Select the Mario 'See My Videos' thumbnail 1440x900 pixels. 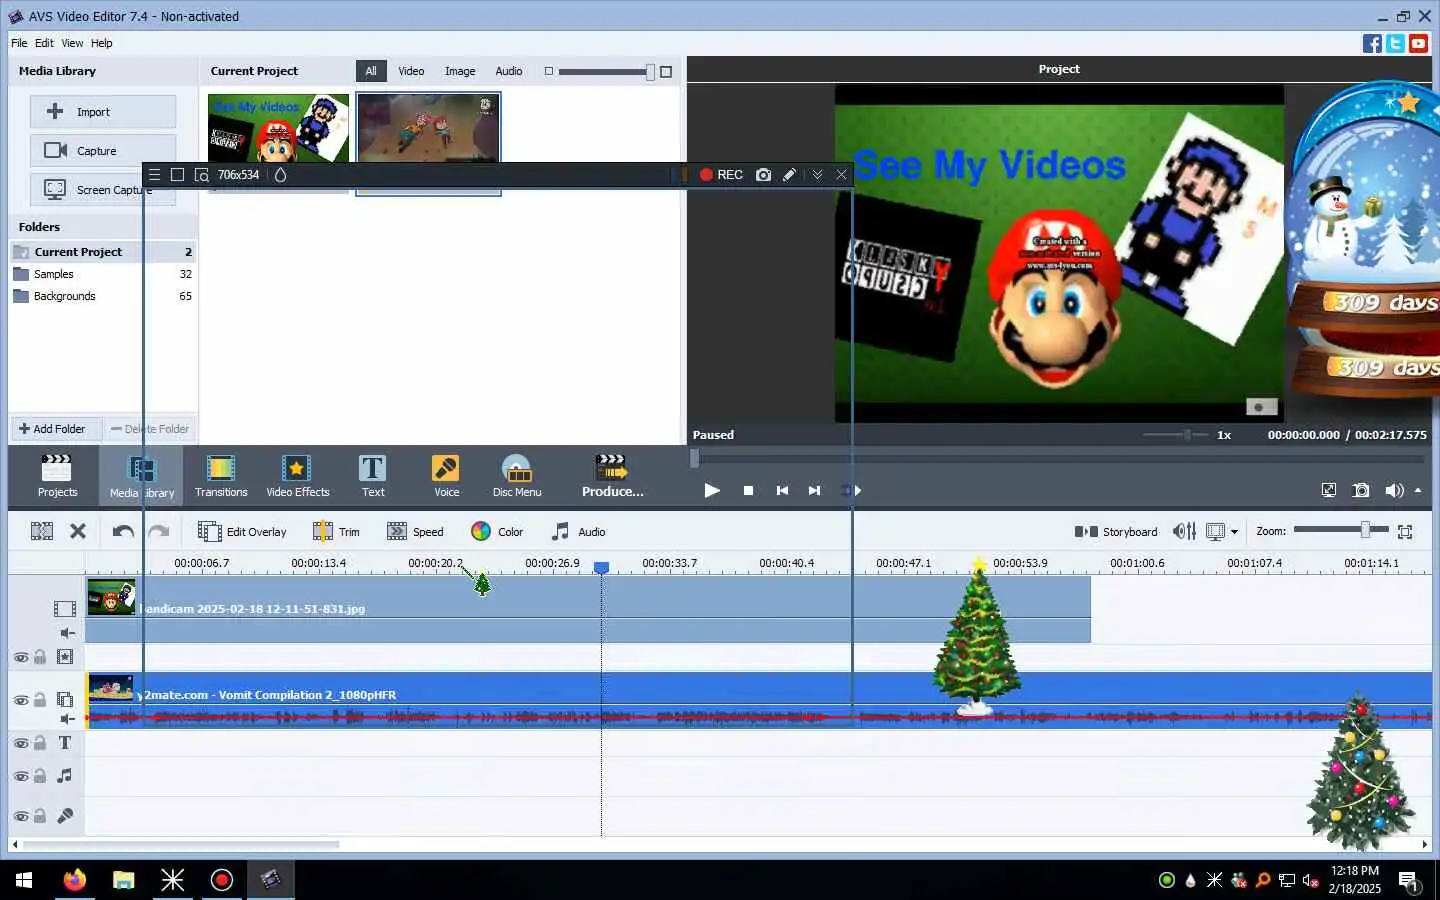(278, 128)
